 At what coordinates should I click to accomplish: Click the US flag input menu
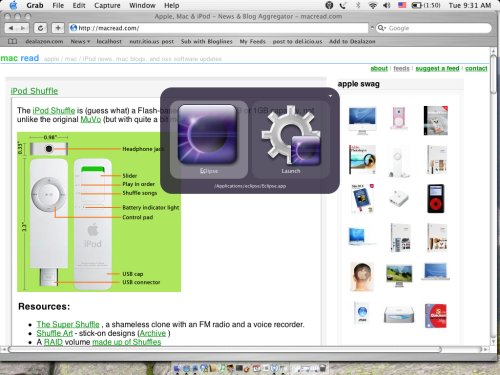point(402,5)
